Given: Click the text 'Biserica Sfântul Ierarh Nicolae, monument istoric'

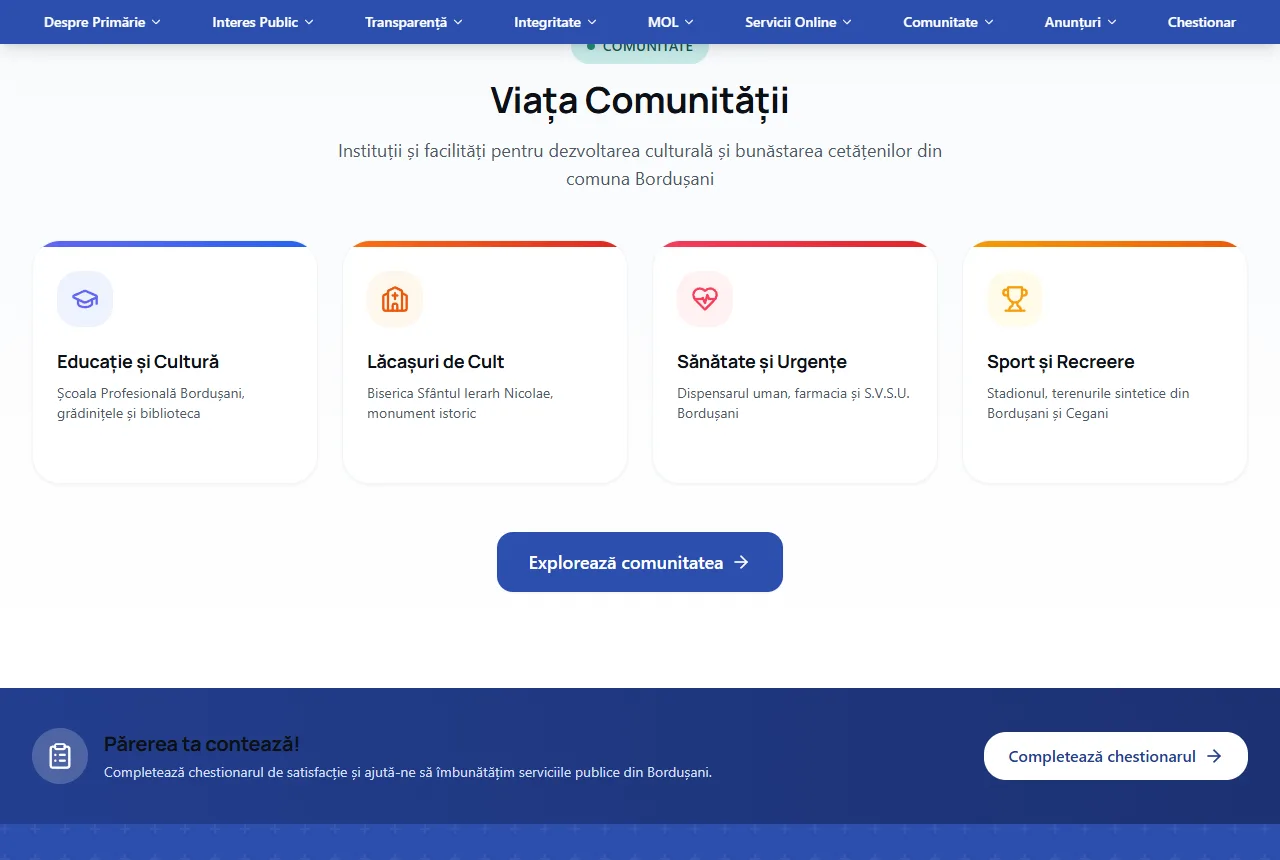Looking at the screenshot, I should click(460, 403).
